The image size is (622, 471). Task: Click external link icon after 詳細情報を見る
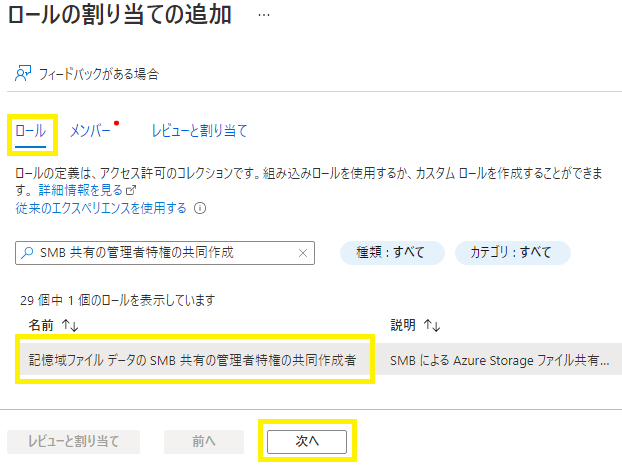[131, 190]
